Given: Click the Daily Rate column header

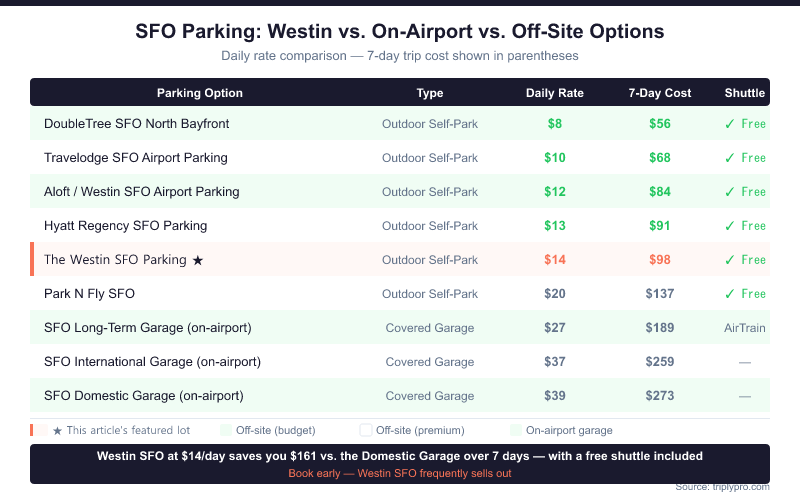Looking at the screenshot, I should tap(555, 93).
